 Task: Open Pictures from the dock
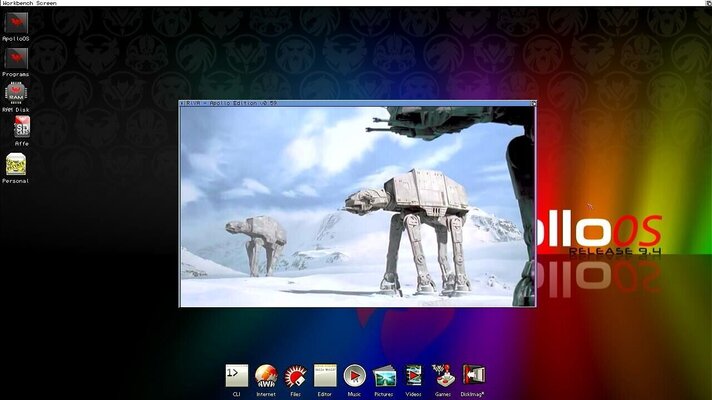click(x=384, y=375)
